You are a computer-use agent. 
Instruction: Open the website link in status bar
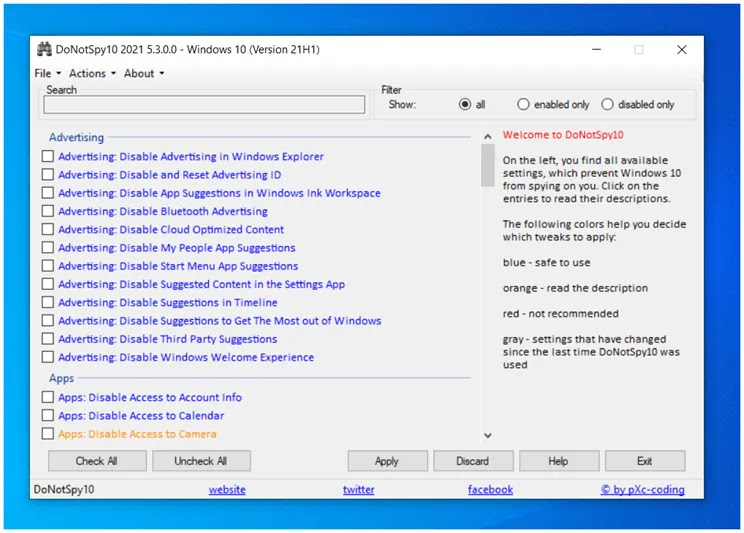227,489
